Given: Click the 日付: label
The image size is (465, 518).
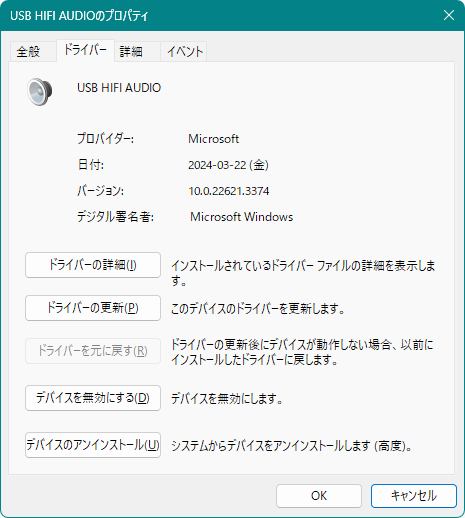Looking at the screenshot, I should tap(91, 165).
